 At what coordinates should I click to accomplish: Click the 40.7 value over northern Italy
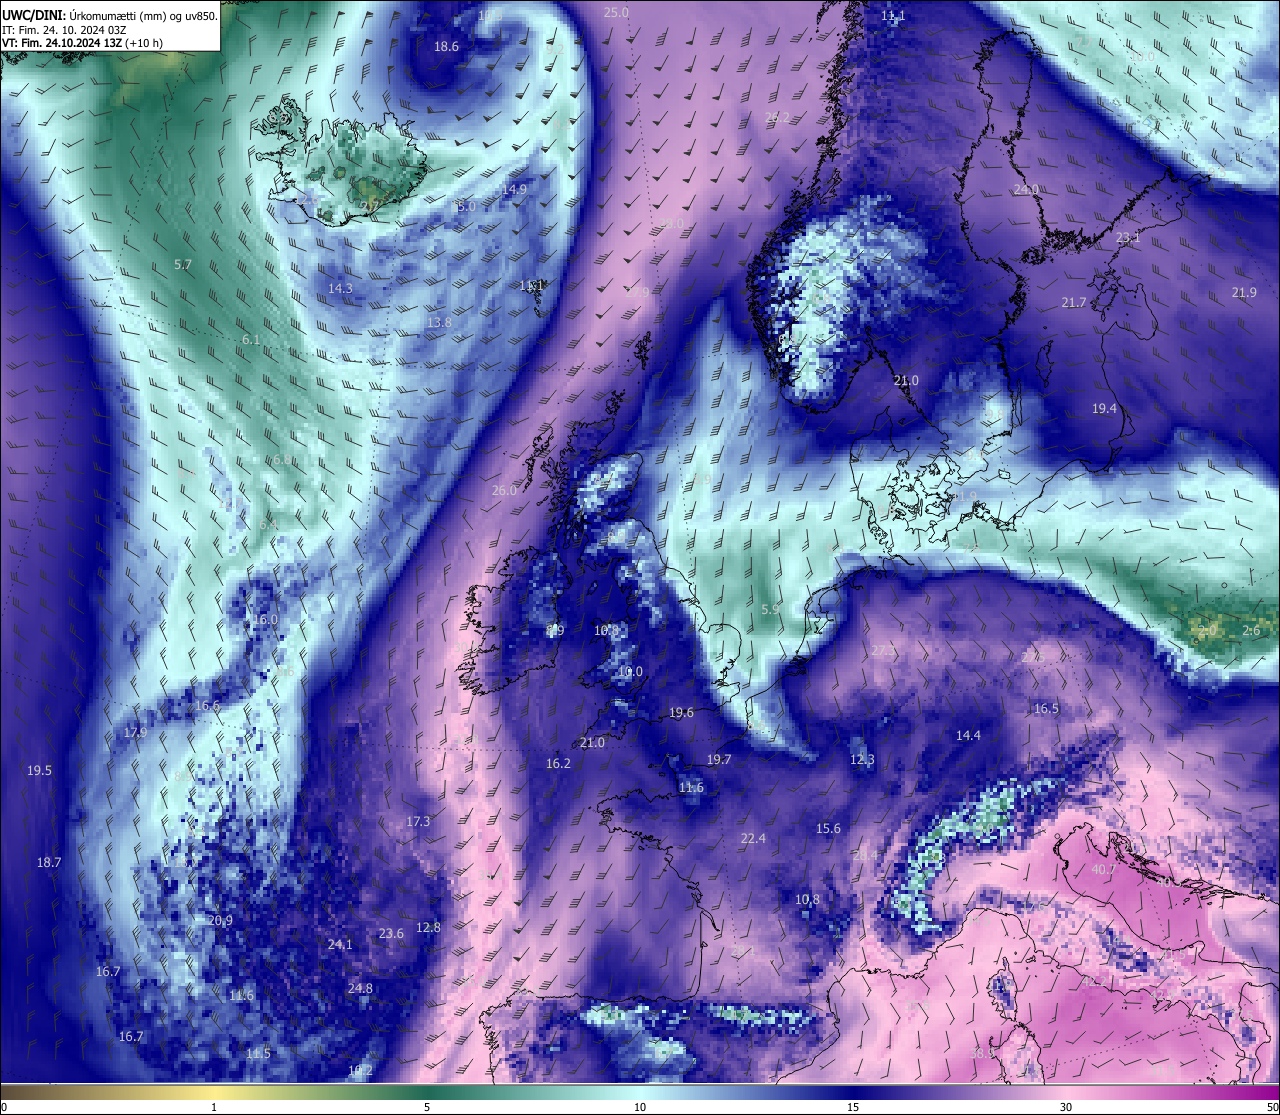click(1104, 869)
